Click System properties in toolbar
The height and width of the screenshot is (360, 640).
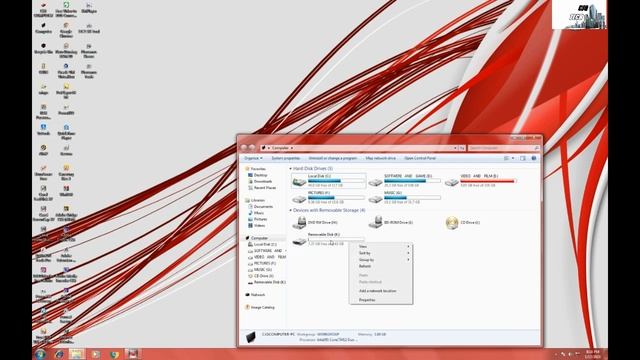point(286,158)
